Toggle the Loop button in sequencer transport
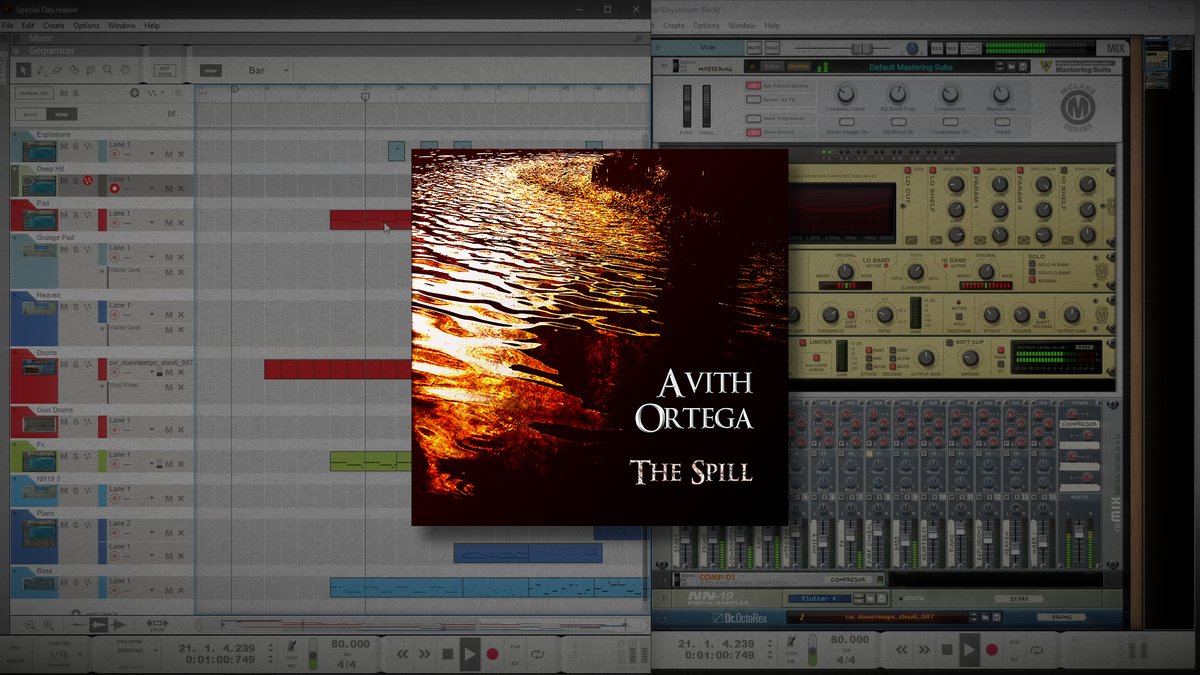 (x=537, y=654)
